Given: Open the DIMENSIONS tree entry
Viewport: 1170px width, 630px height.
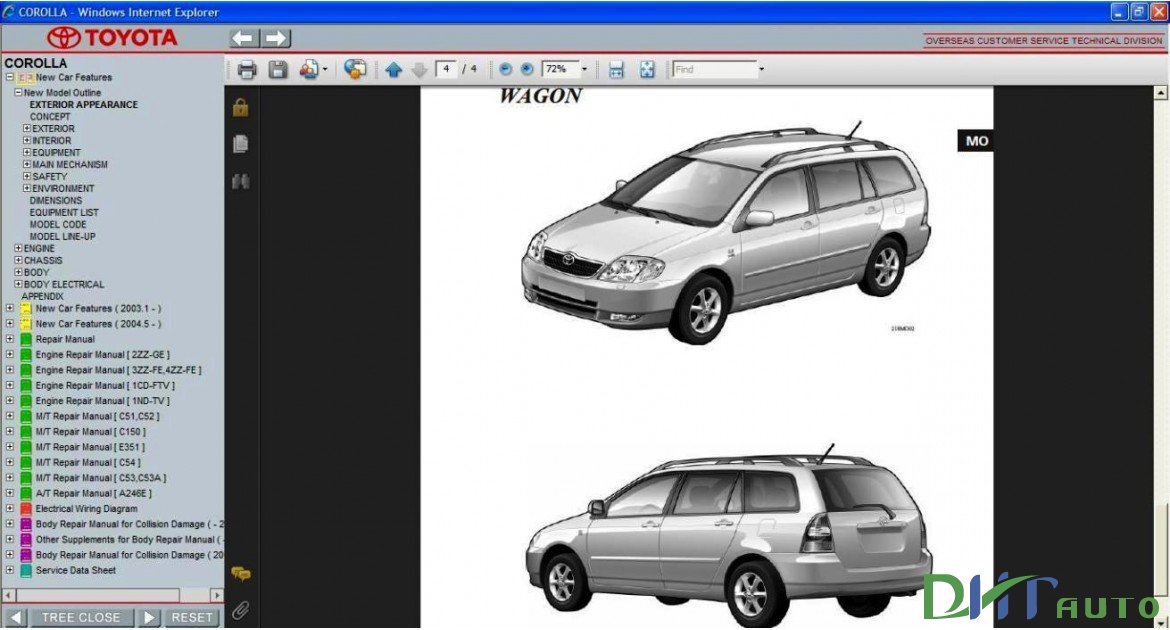Looking at the screenshot, I should [56, 201].
